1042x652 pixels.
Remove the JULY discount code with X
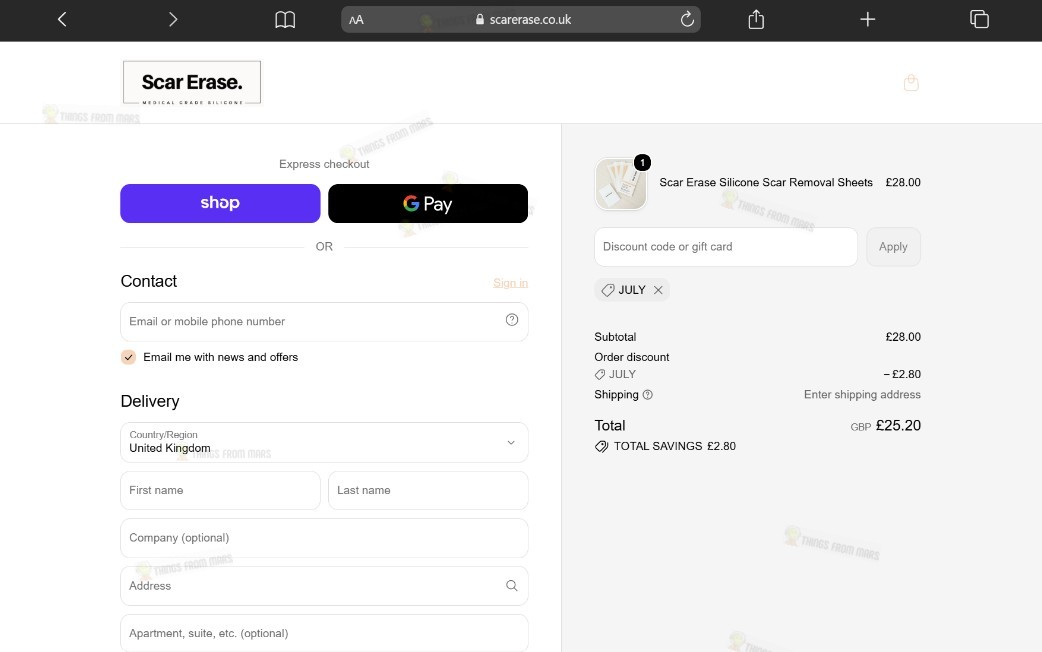(658, 290)
